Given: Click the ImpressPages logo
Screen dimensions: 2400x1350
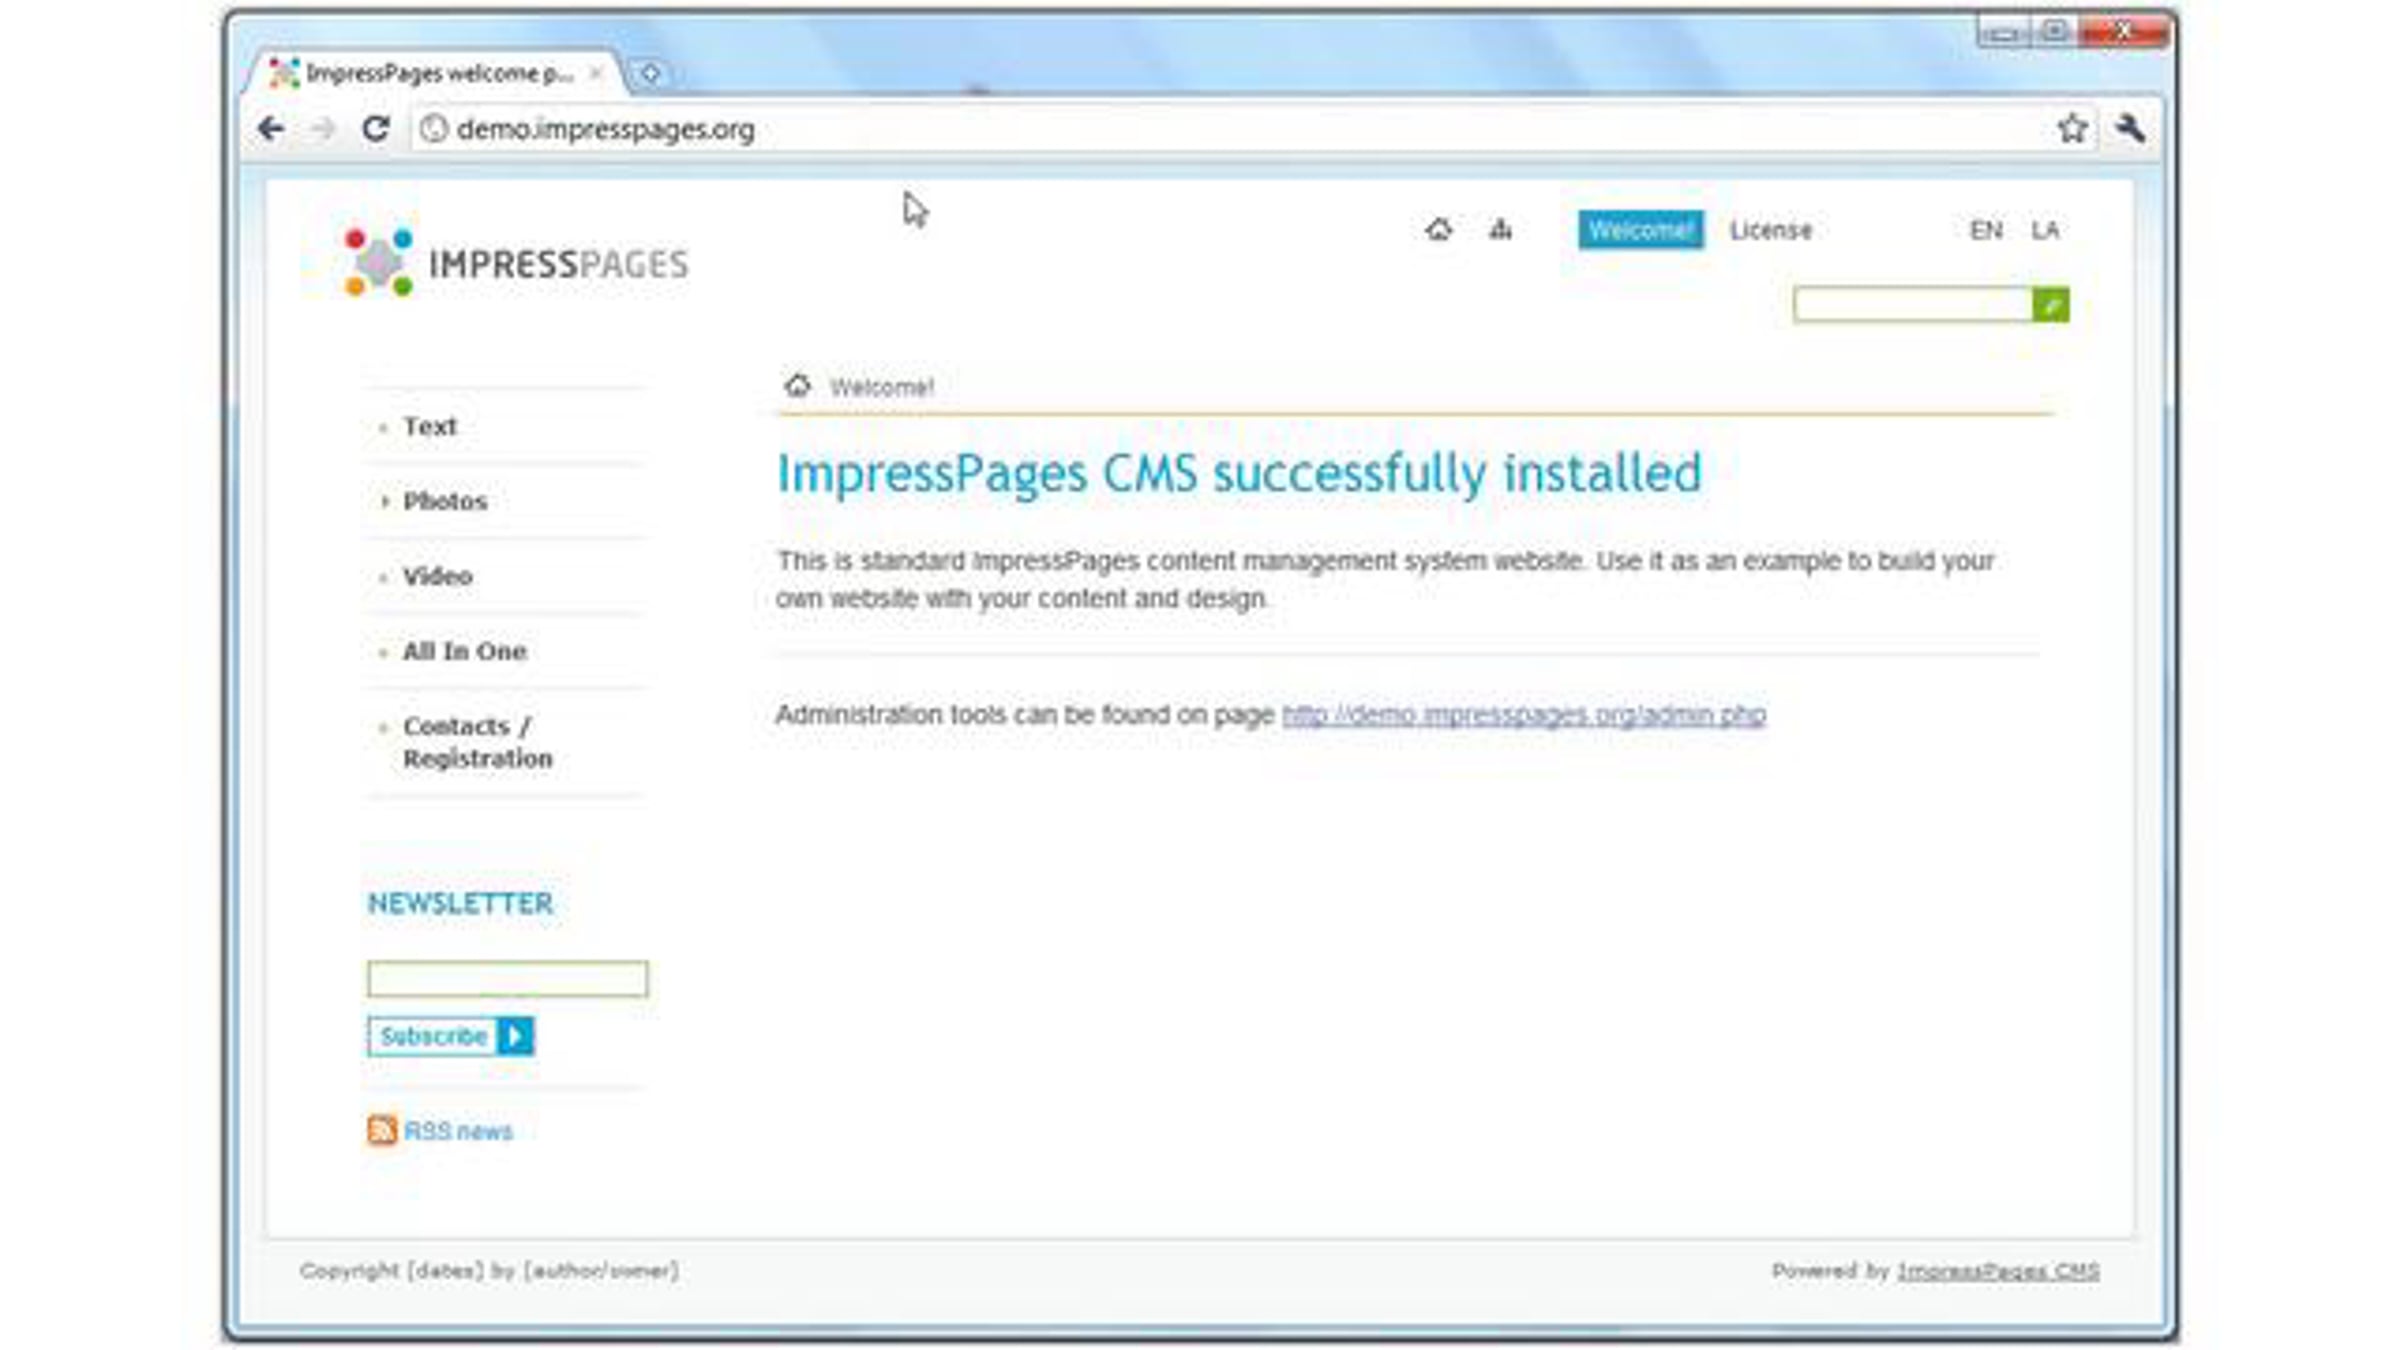Looking at the screenshot, I should tap(516, 263).
